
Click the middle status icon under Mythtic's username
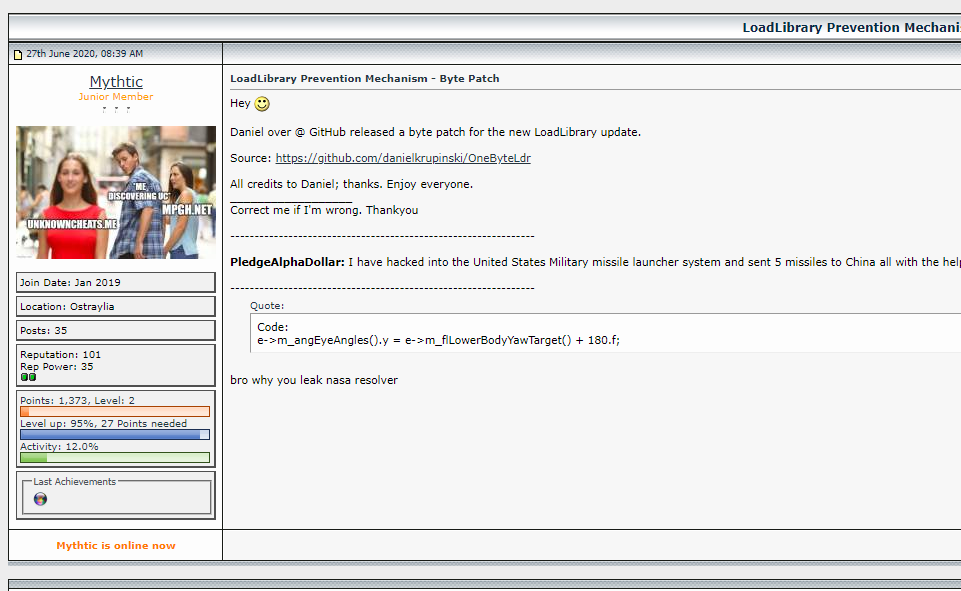click(x=116, y=111)
